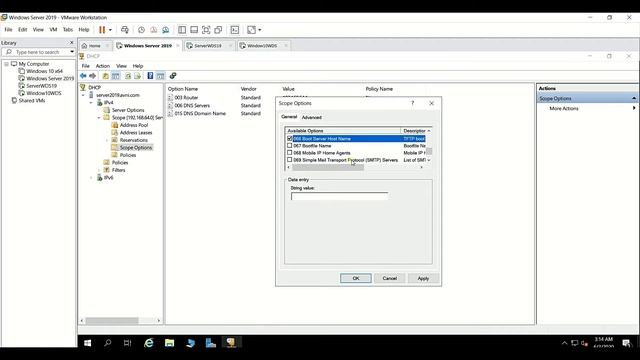640x360 pixels.
Task: Switch to the Advanced tab in Scope Options
Action: click(x=311, y=118)
